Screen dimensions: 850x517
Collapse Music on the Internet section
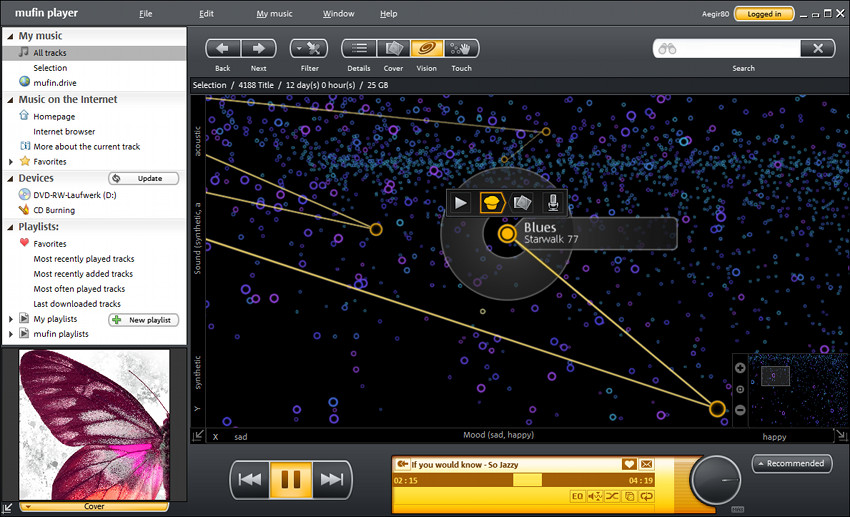click(10, 100)
